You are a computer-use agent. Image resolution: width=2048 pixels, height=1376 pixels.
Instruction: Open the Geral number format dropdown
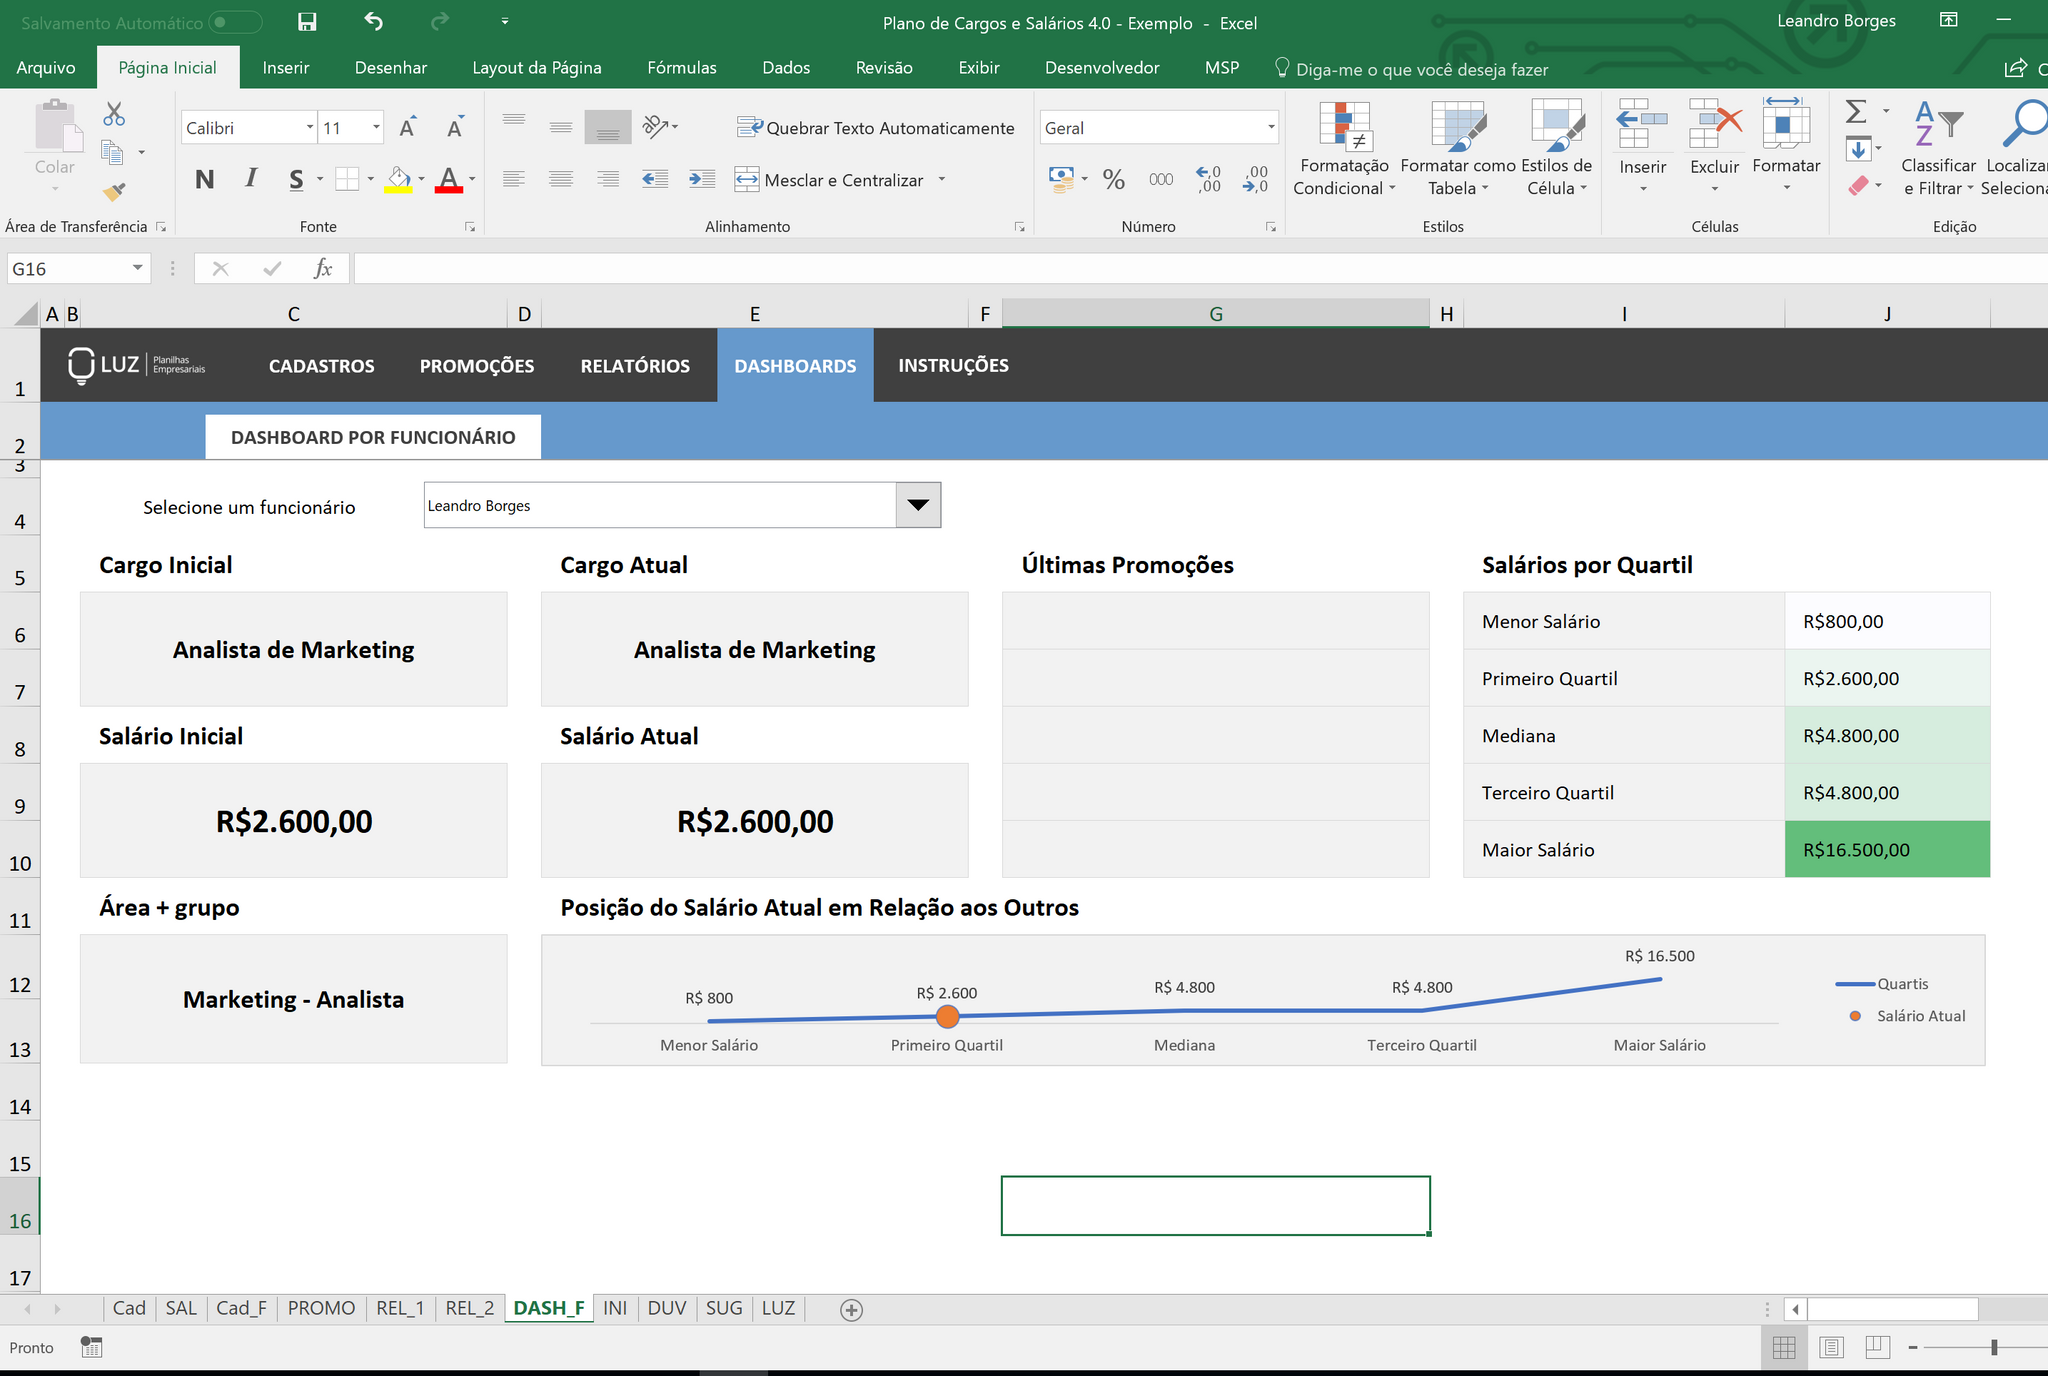pos(1271,127)
